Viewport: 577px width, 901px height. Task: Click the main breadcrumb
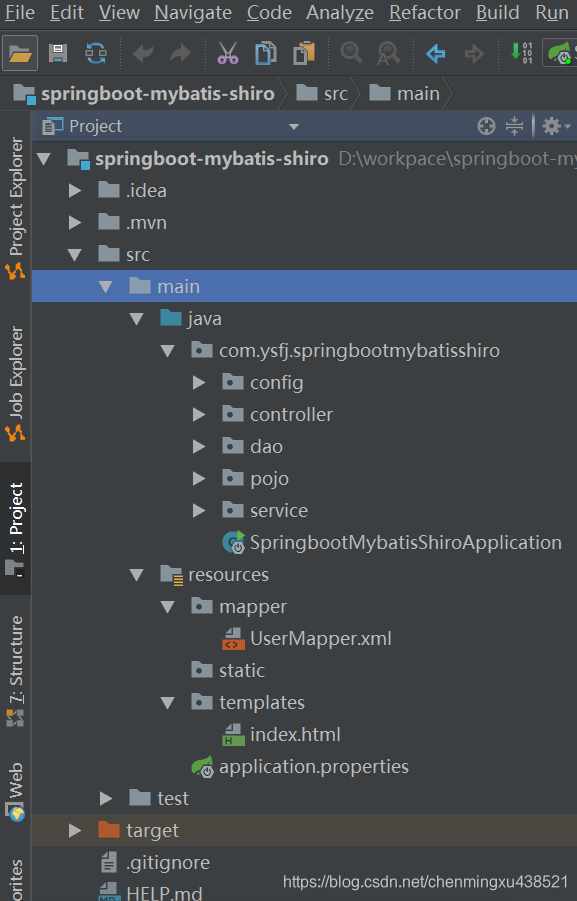click(404, 93)
